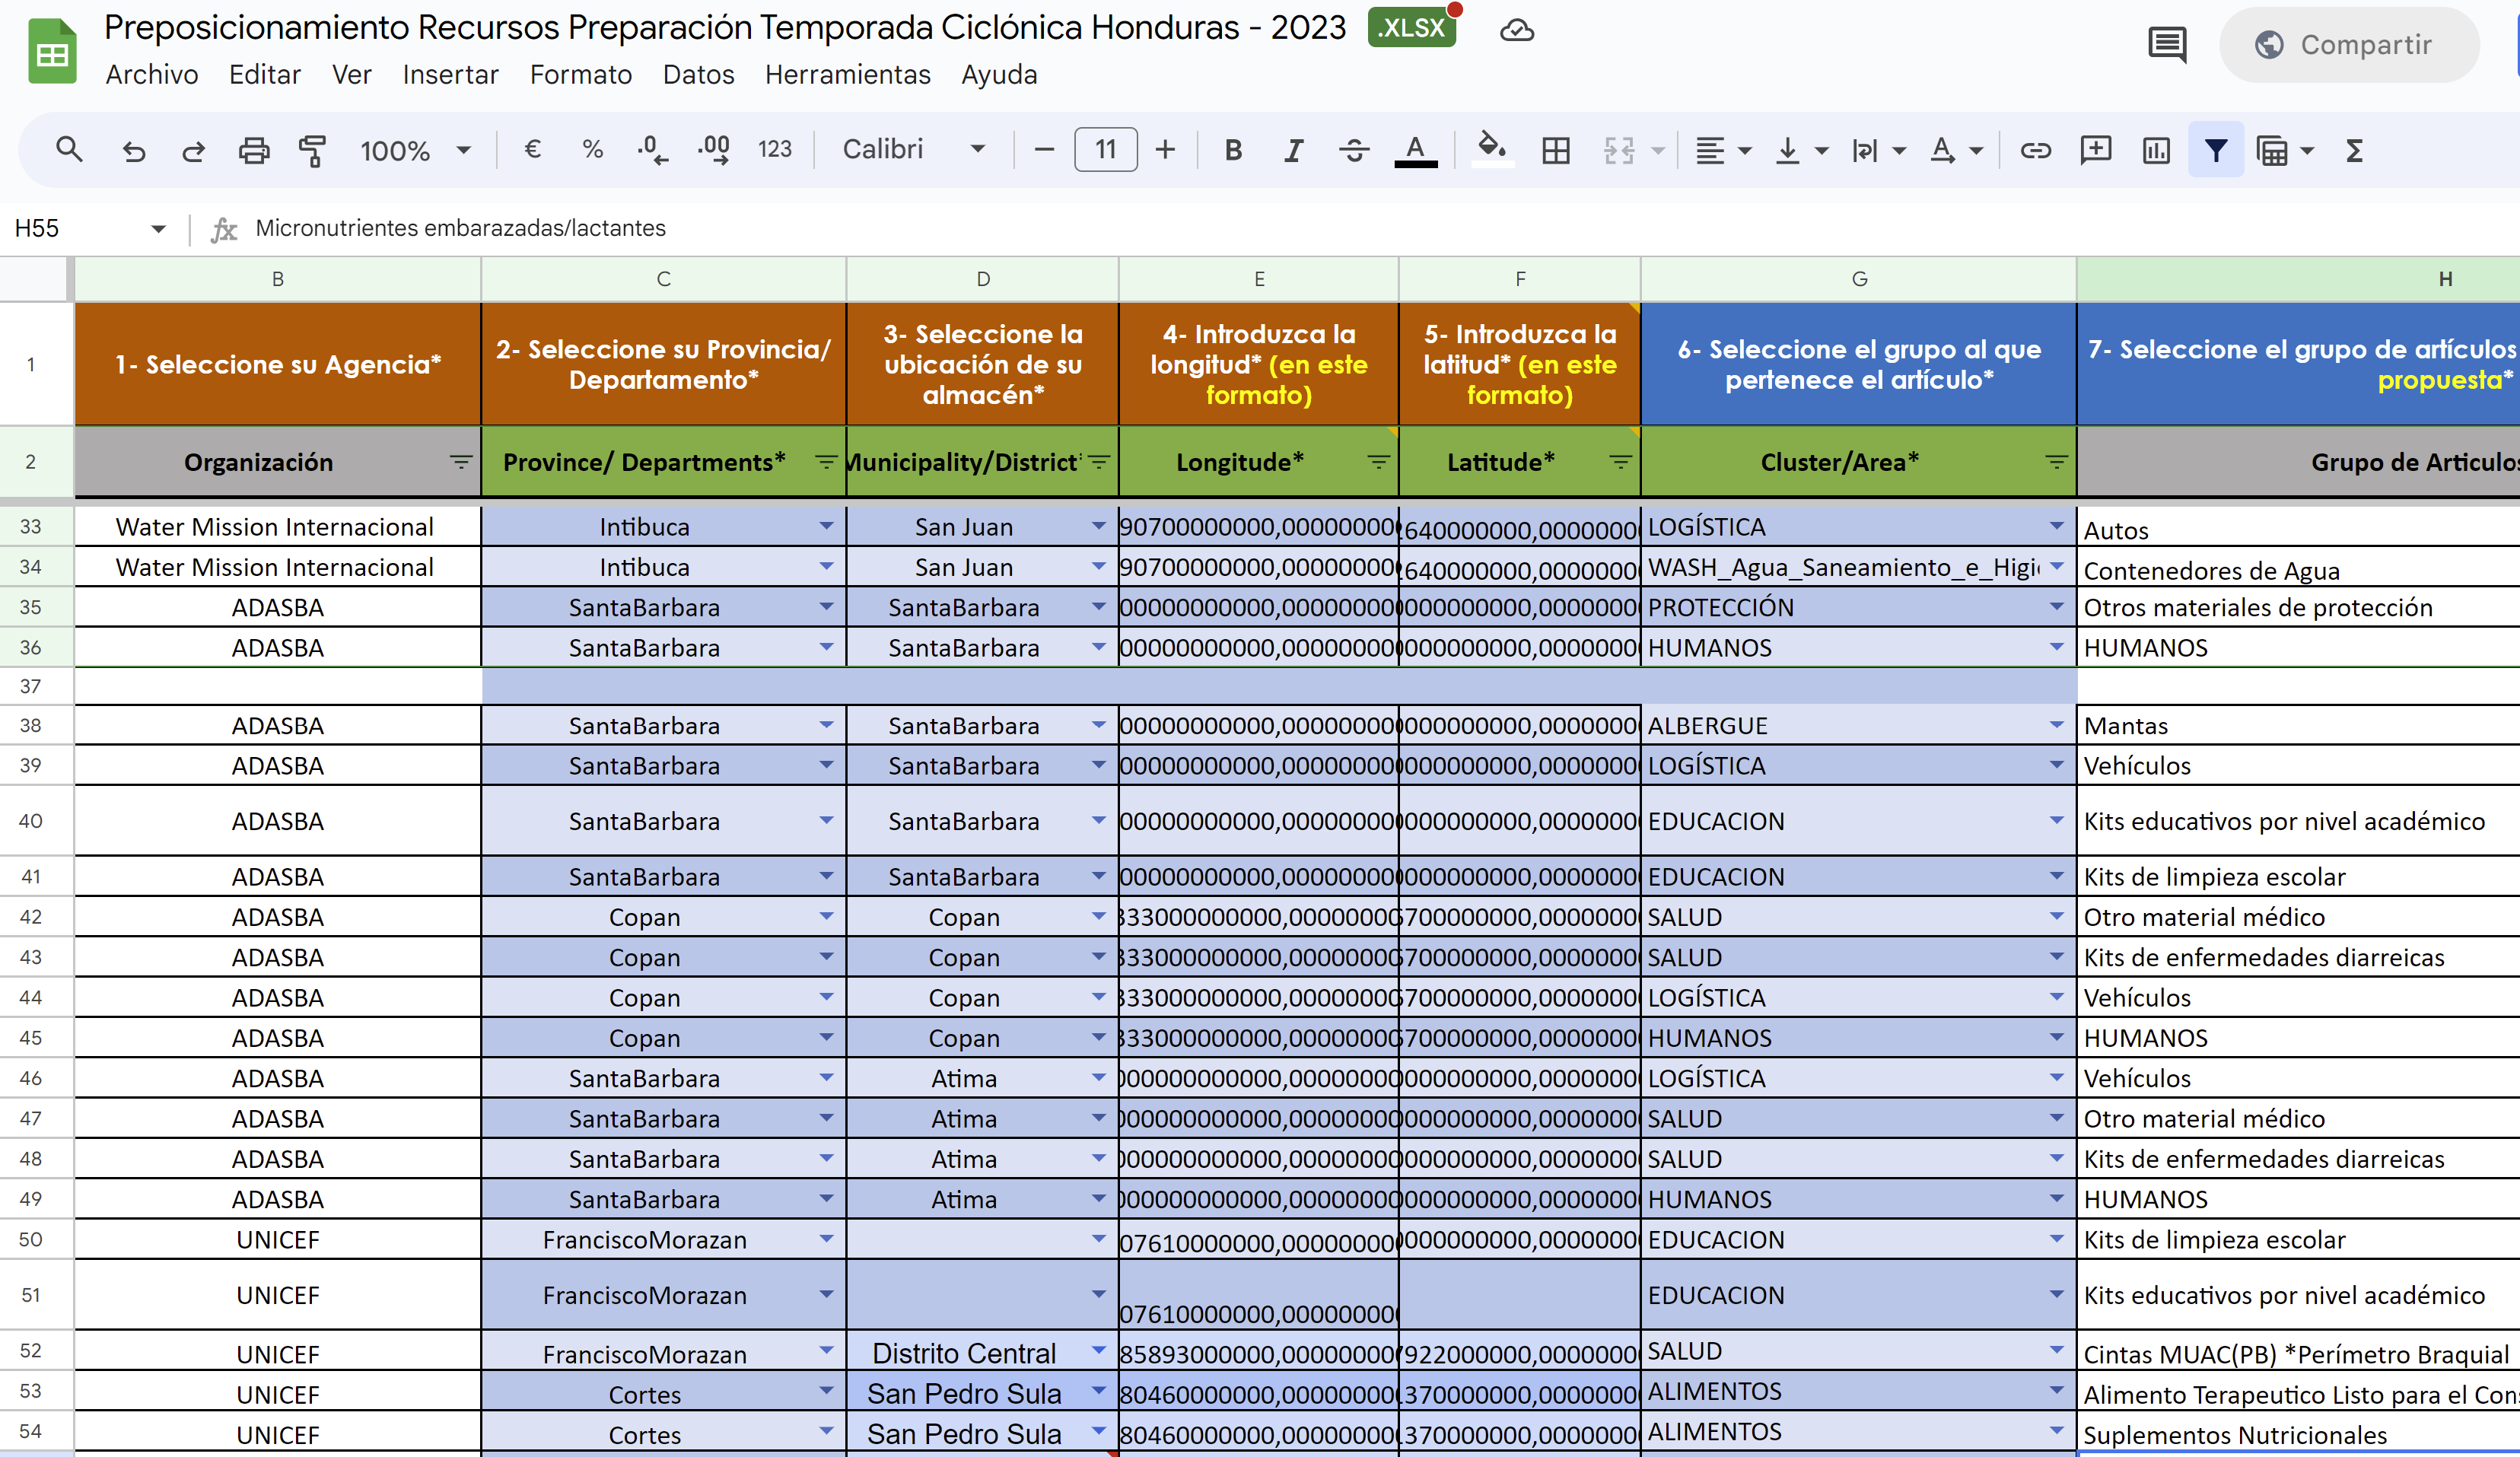Screen dimensions: 2520x1457
Task: Increase decimal places
Action: tap(714, 150)
